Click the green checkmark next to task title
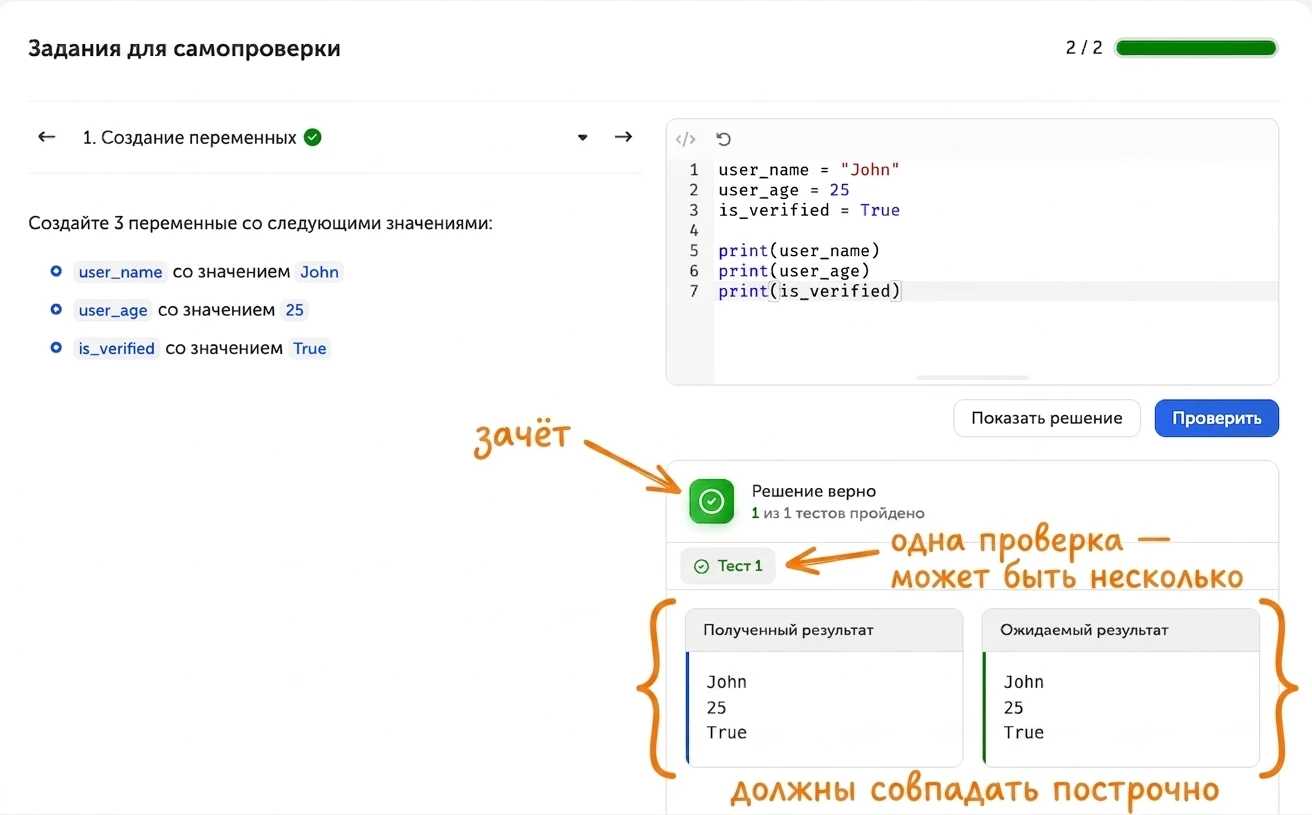 [313, 137]
